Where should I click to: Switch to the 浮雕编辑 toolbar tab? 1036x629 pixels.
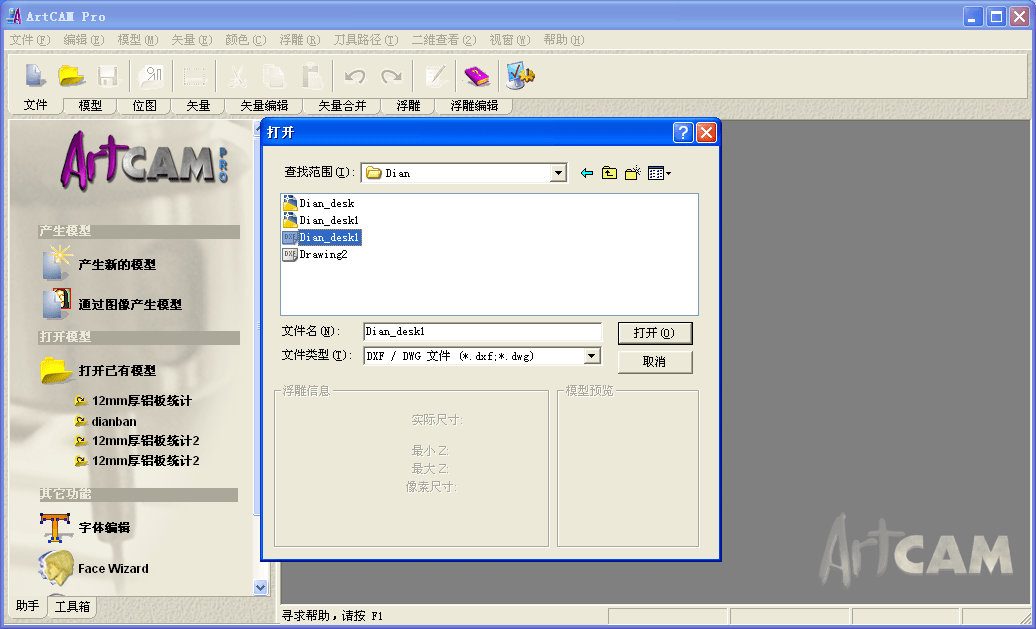point(474,106)
